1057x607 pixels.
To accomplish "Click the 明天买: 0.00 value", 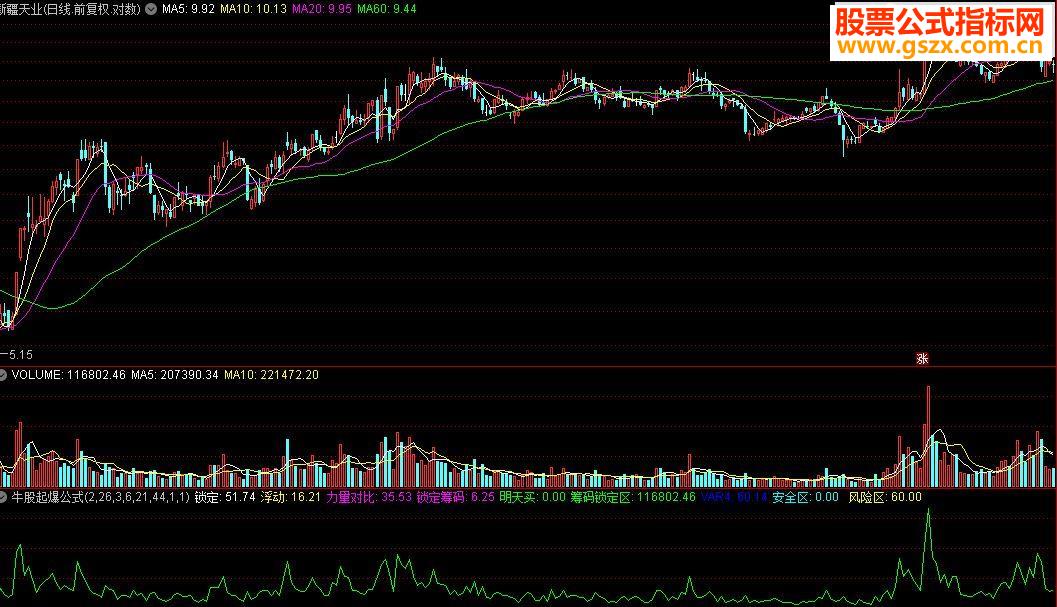I will pyautogui.click(x=533, y=497).
